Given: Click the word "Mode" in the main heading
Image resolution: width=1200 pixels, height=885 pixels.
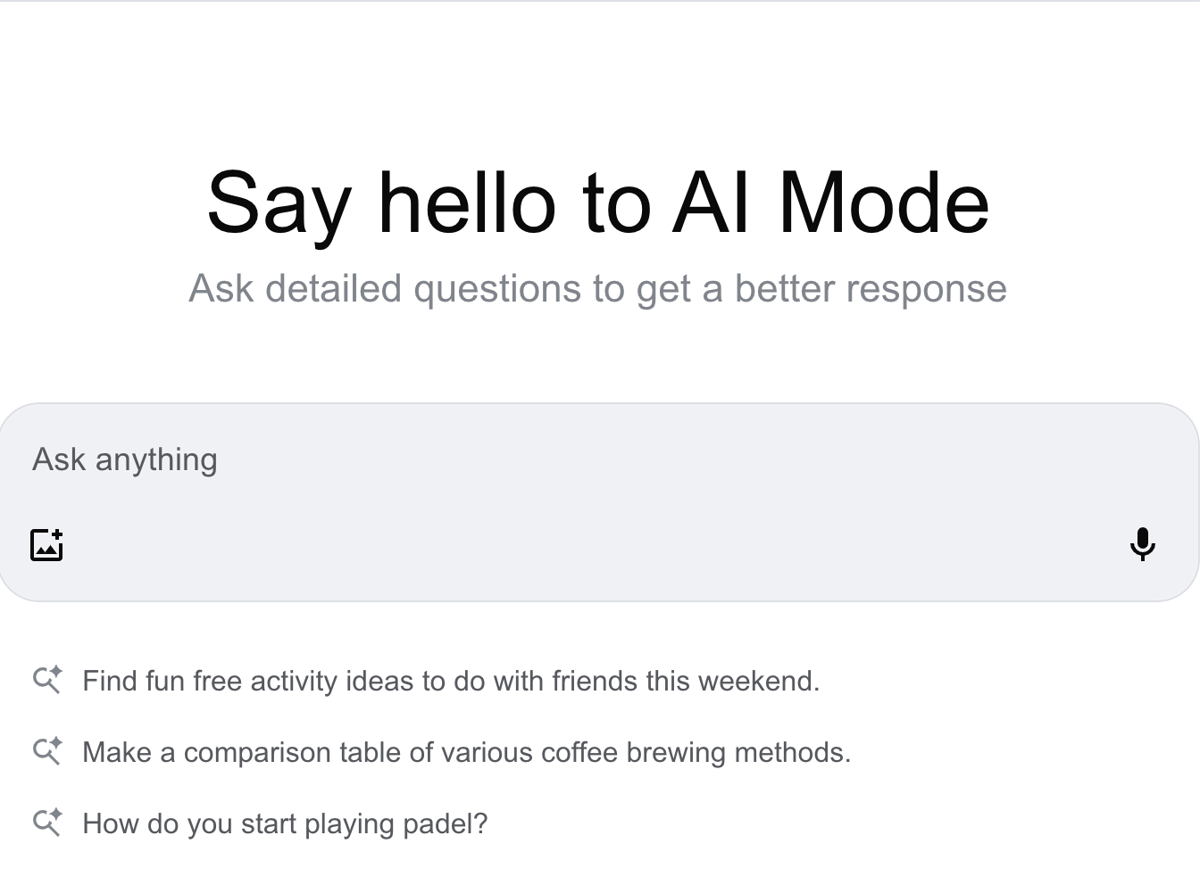Looking at the screenshot, I should pyautogui.click(x=883, y=202).
